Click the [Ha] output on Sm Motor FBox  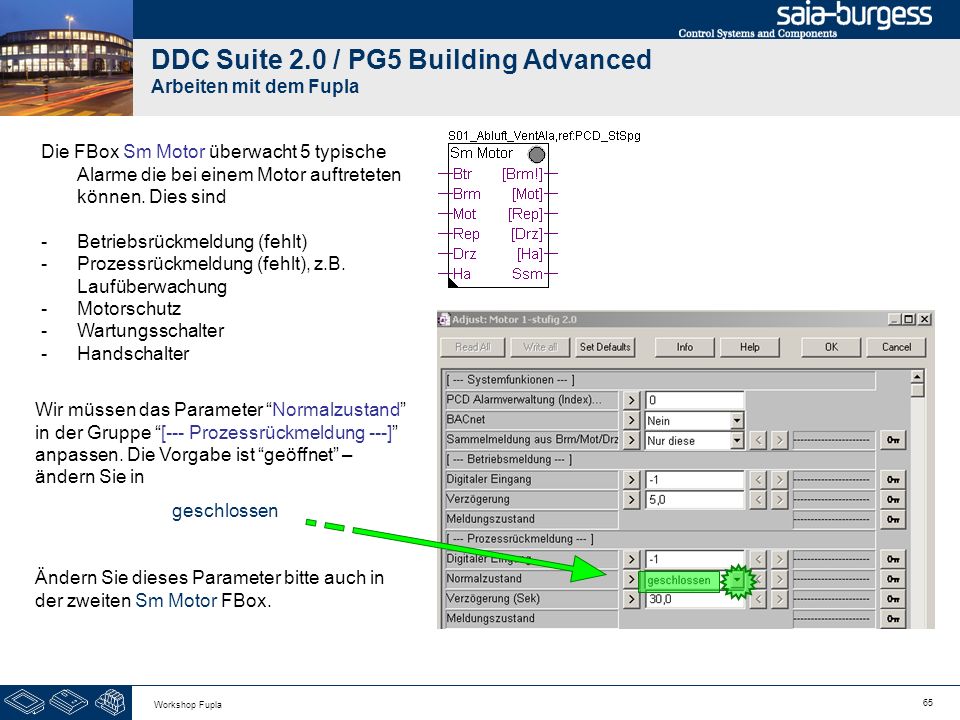530,253
